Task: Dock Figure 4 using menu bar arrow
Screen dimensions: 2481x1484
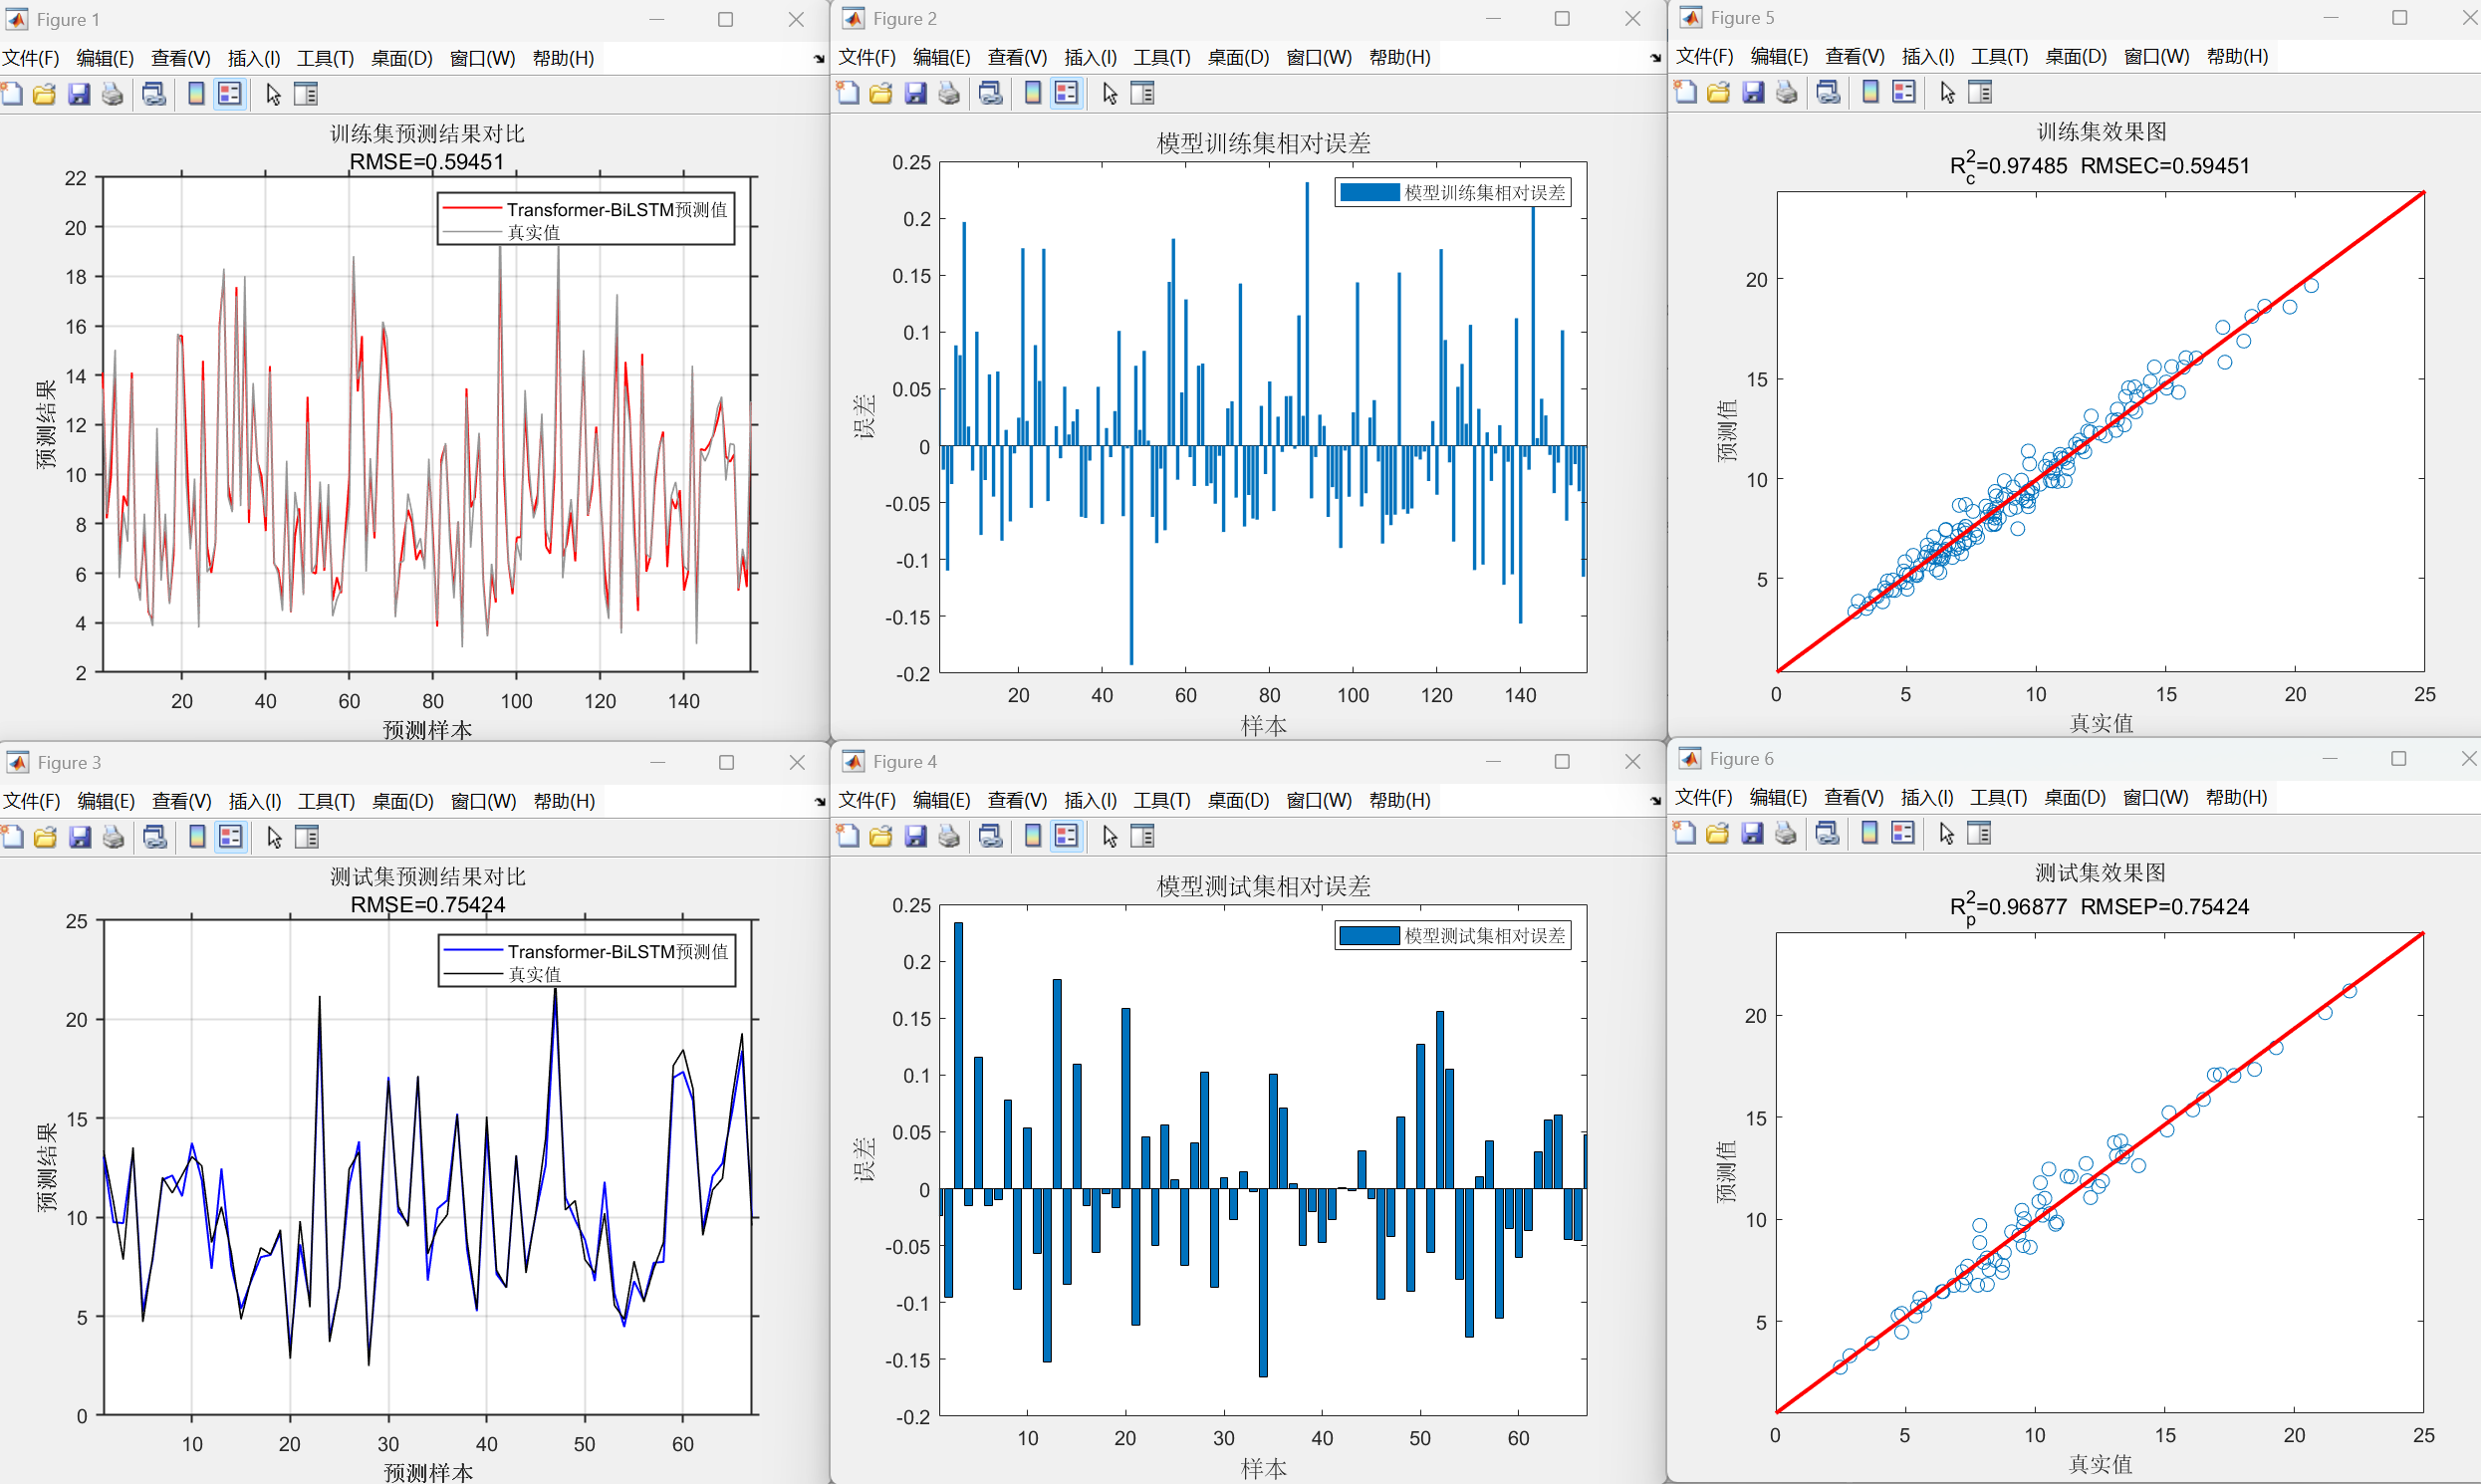Action: click(x=1655, y=801)
